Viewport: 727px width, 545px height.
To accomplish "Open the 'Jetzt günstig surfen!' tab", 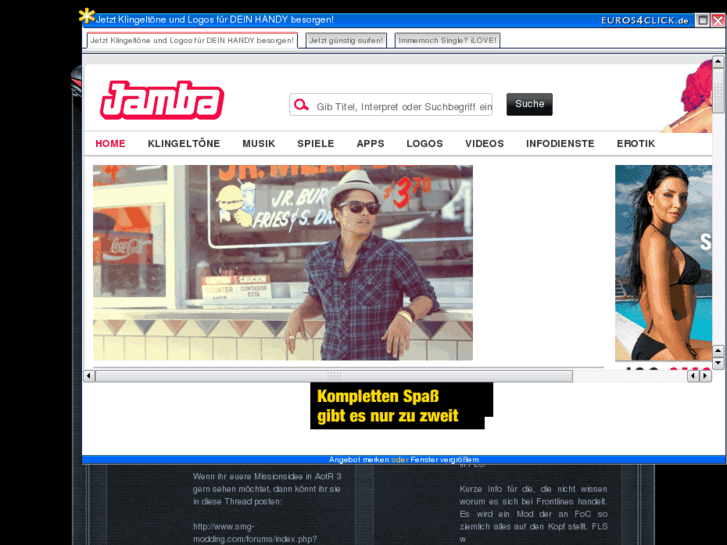I will coord(346,40).
